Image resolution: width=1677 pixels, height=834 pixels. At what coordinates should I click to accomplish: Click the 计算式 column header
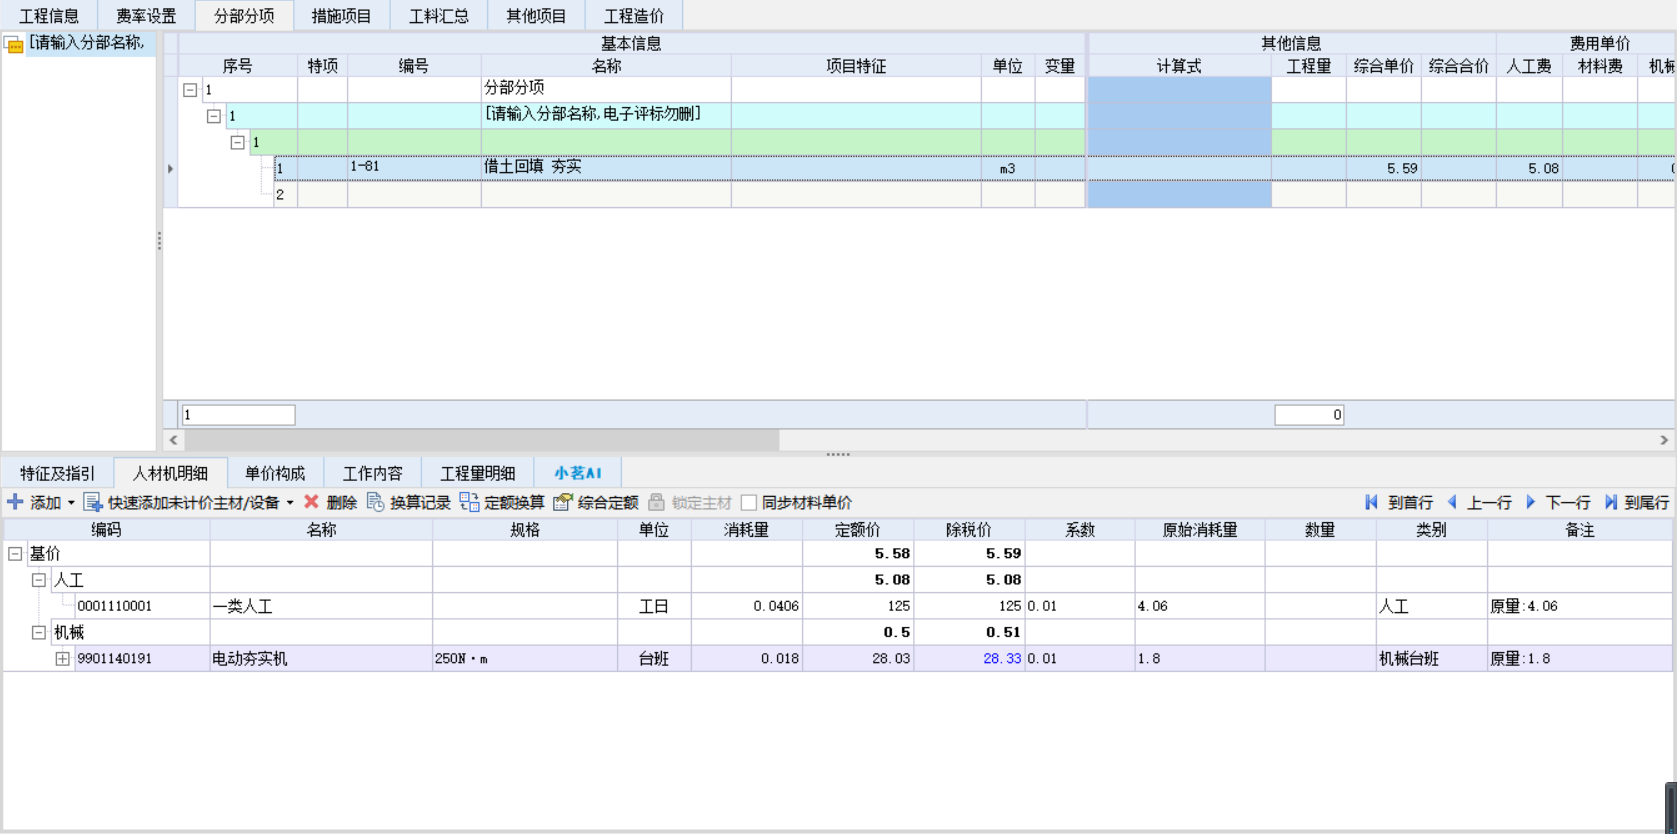1179,66
